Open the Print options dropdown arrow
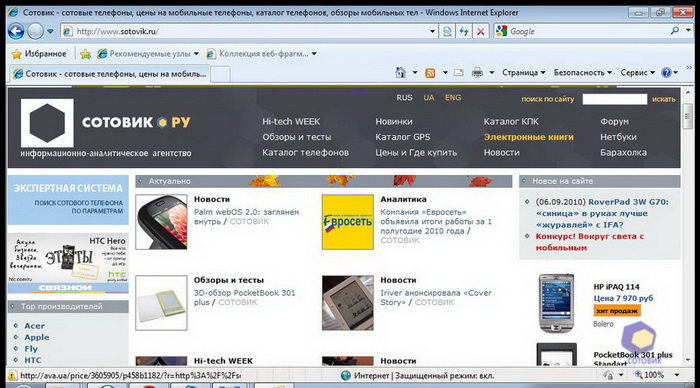Image resolution: width=700 pixels, height=388 pixels. [x=492, y=72]
